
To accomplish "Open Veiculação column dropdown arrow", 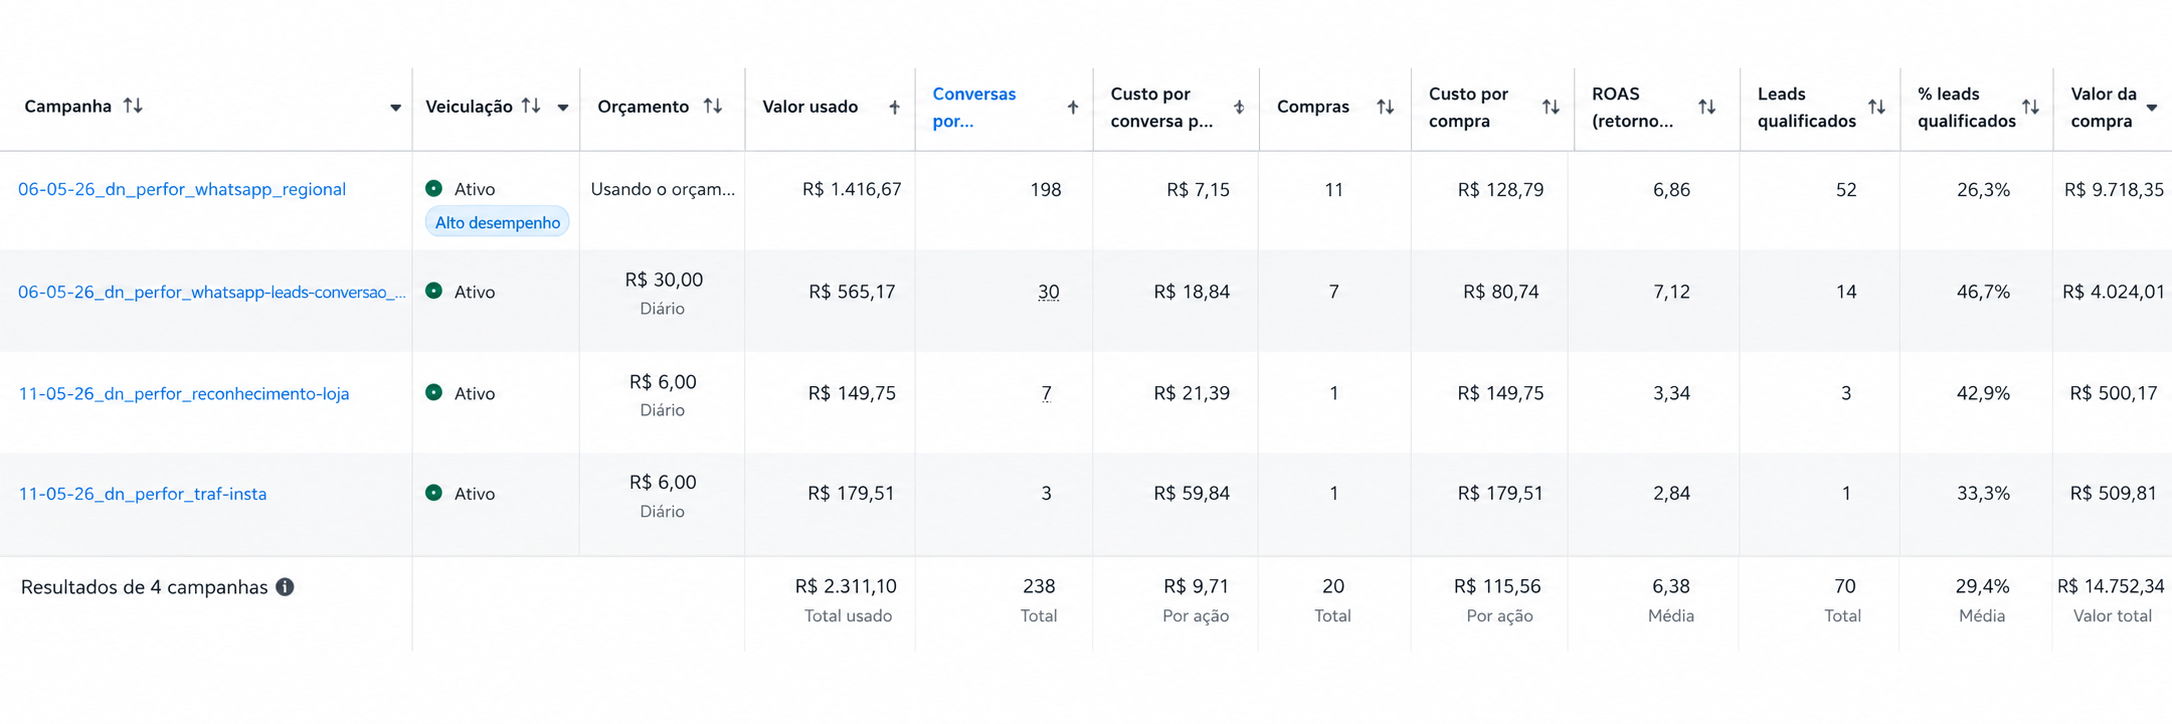I will coord(563,108).
